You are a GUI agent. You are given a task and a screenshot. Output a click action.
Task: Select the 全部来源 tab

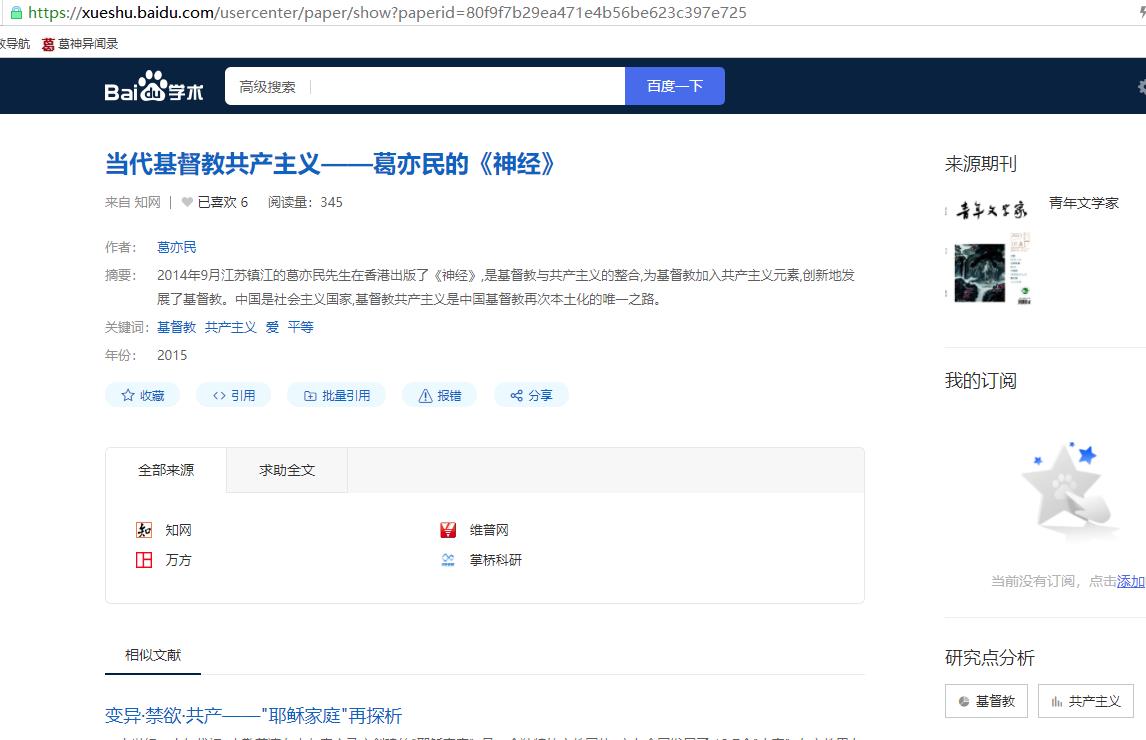coord(166,470)
